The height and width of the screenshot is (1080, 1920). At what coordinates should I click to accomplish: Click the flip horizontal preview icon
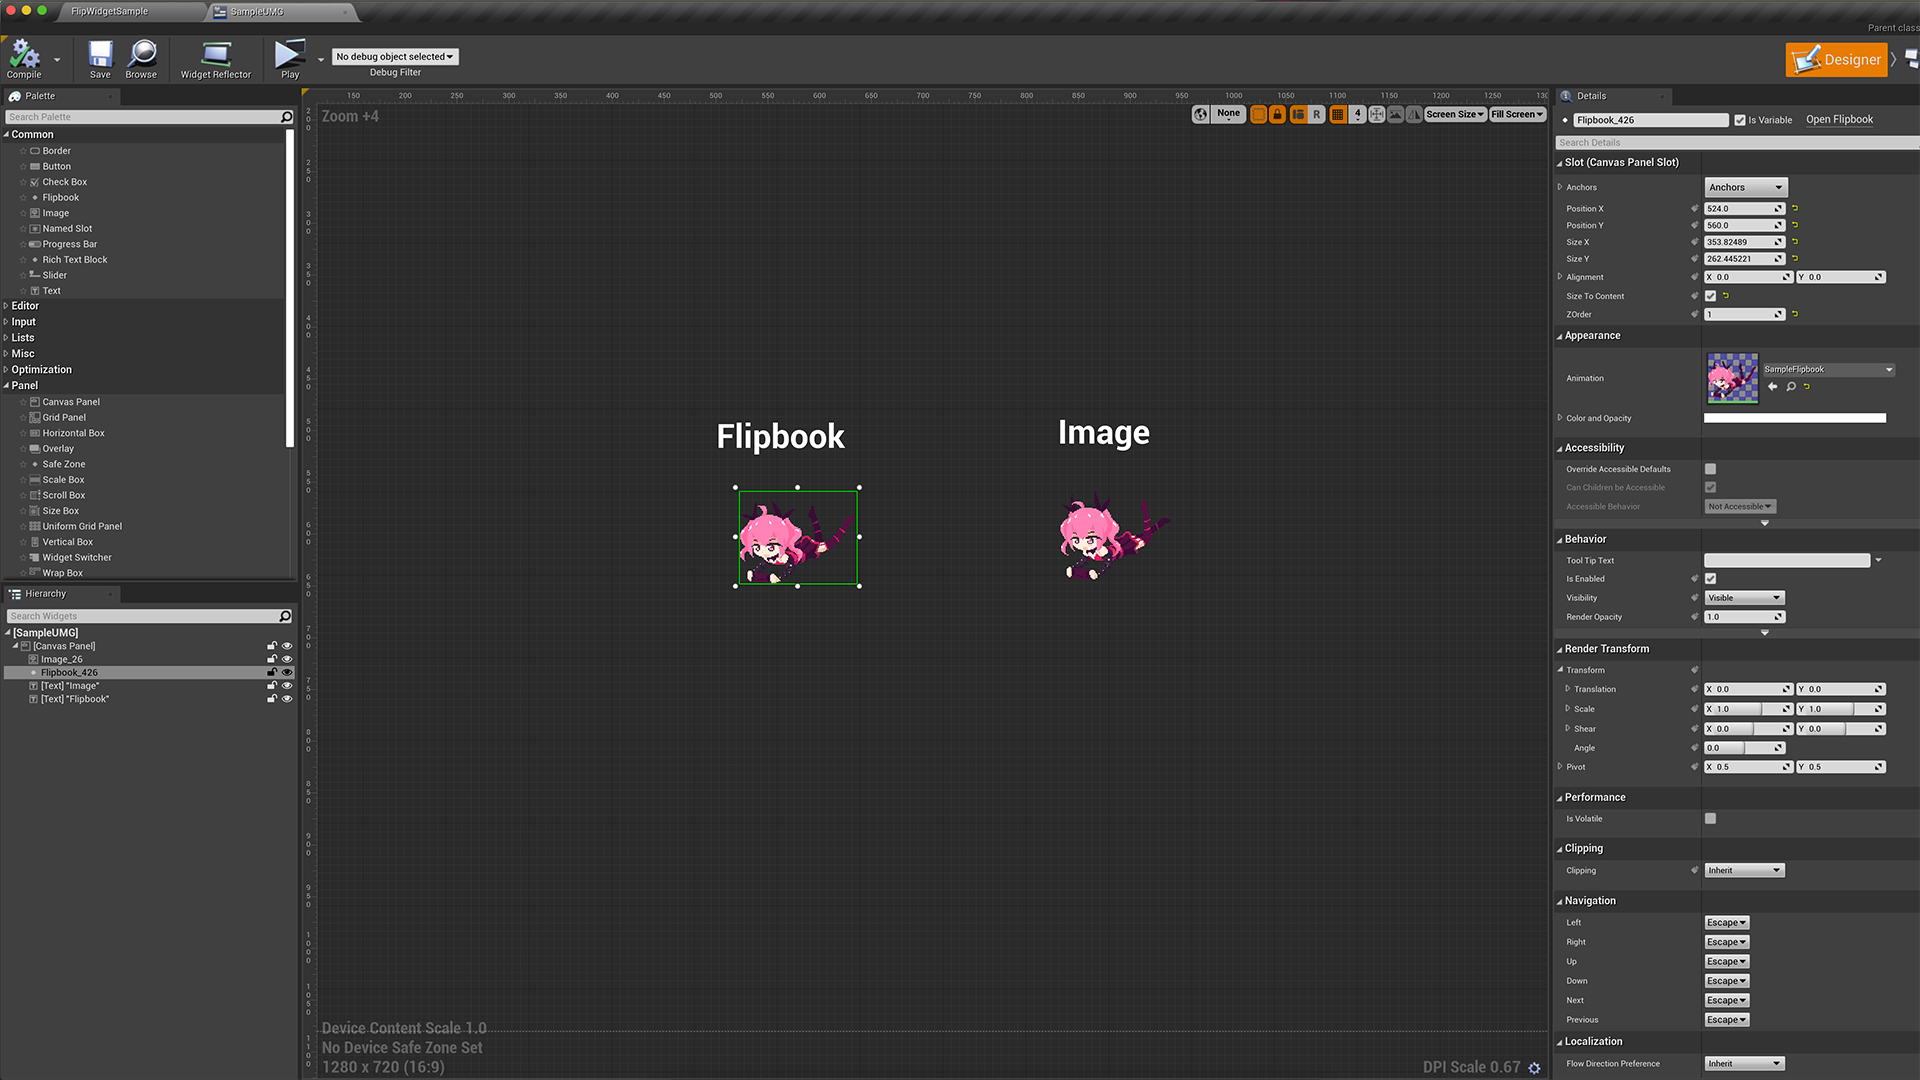click(x=1415, y=114)
